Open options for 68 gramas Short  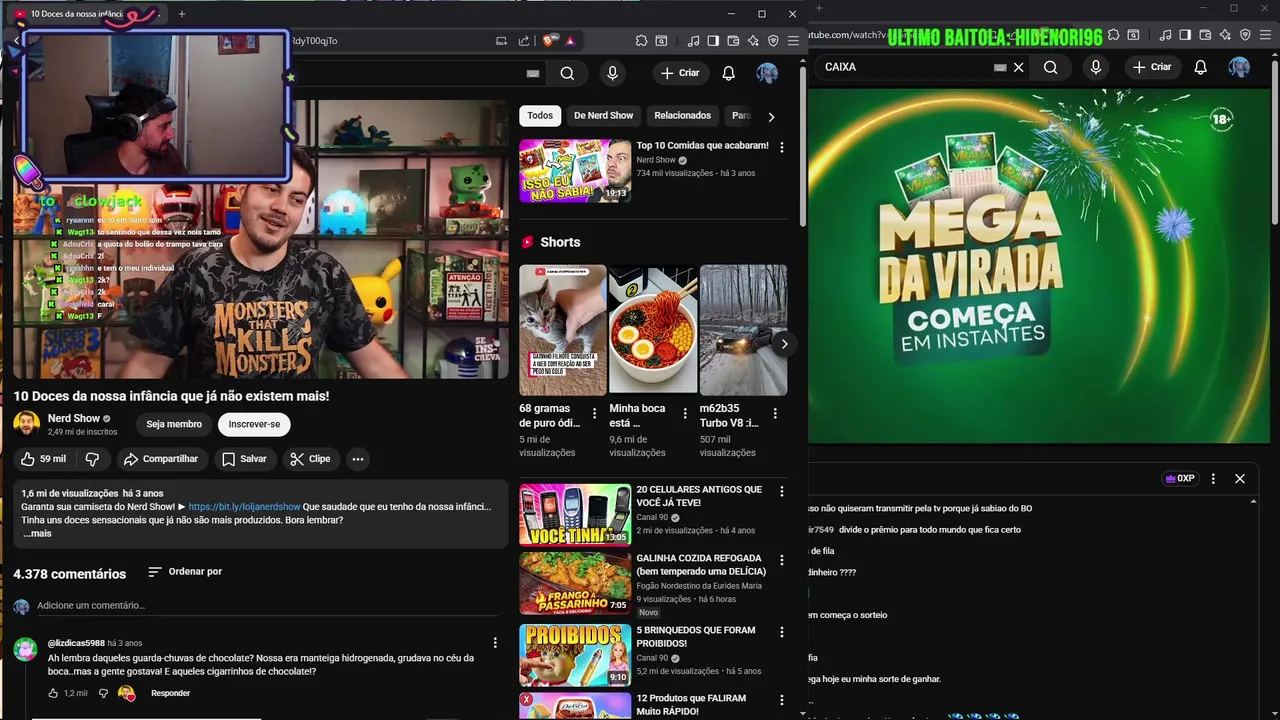[x=594, y=413]
